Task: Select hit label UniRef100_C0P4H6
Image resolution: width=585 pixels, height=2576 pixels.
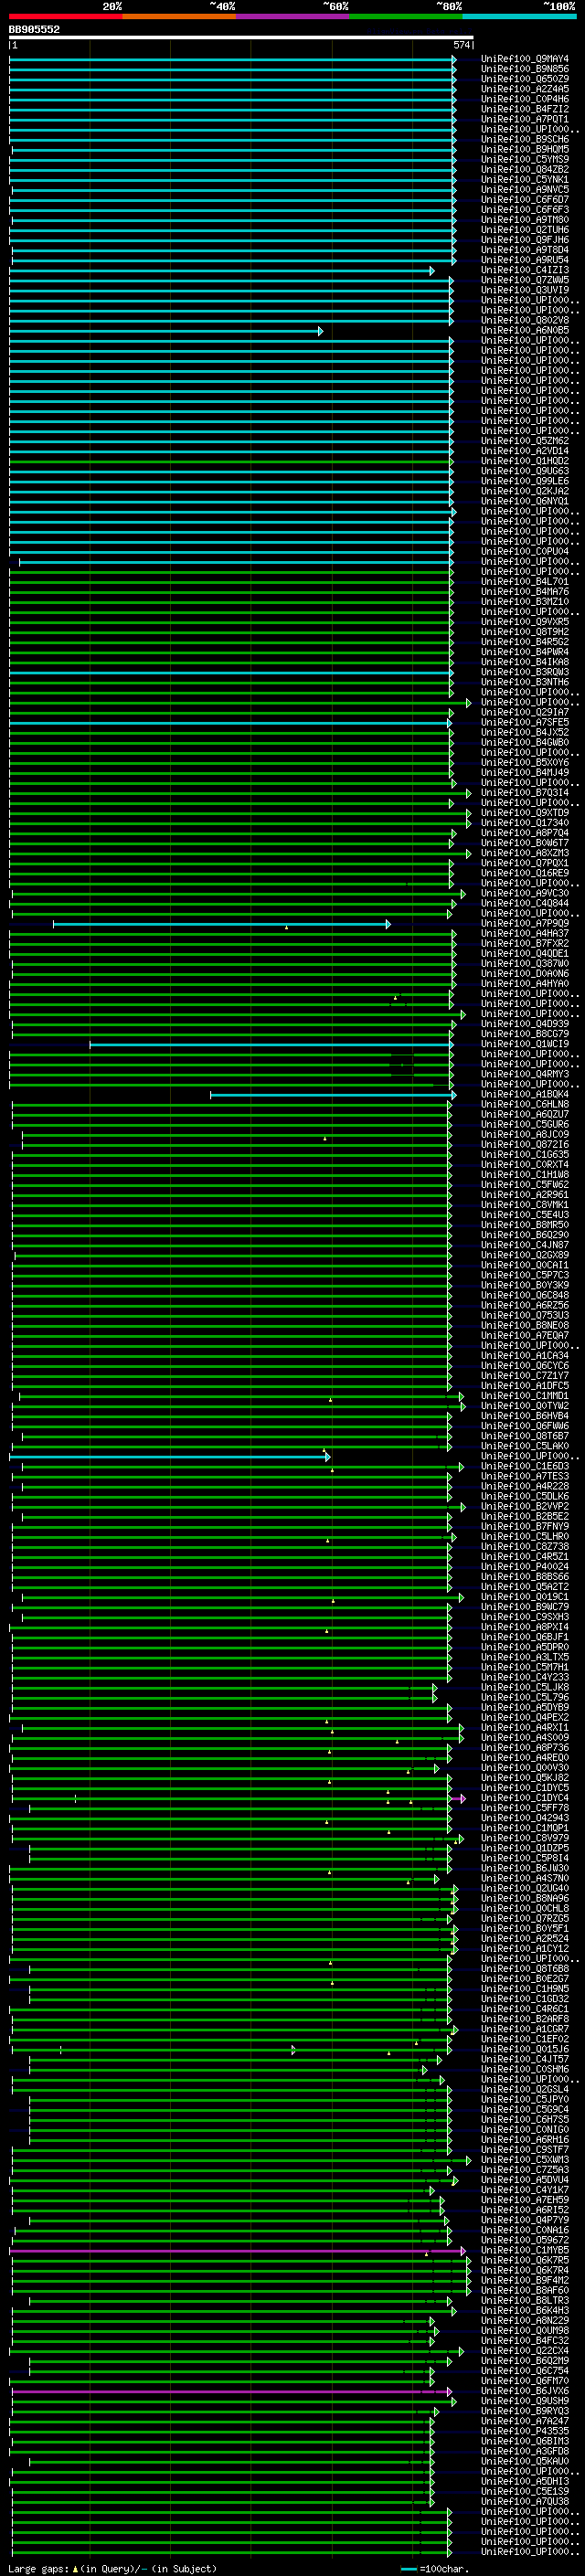Action: point(525,99)
